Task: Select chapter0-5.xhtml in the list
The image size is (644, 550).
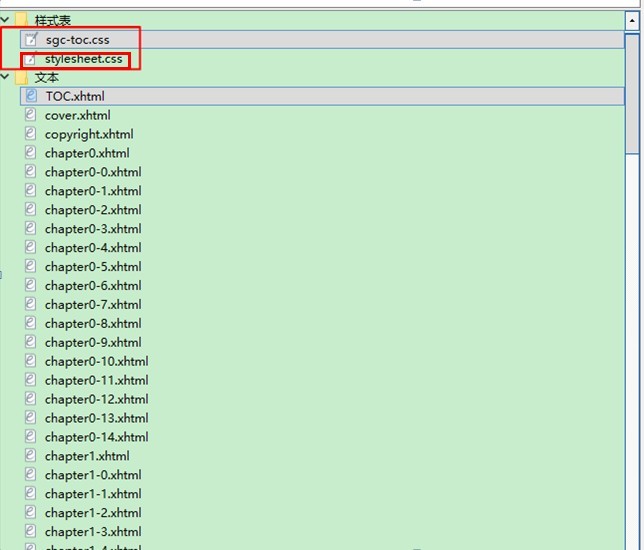Action: (x=93, y=267)
